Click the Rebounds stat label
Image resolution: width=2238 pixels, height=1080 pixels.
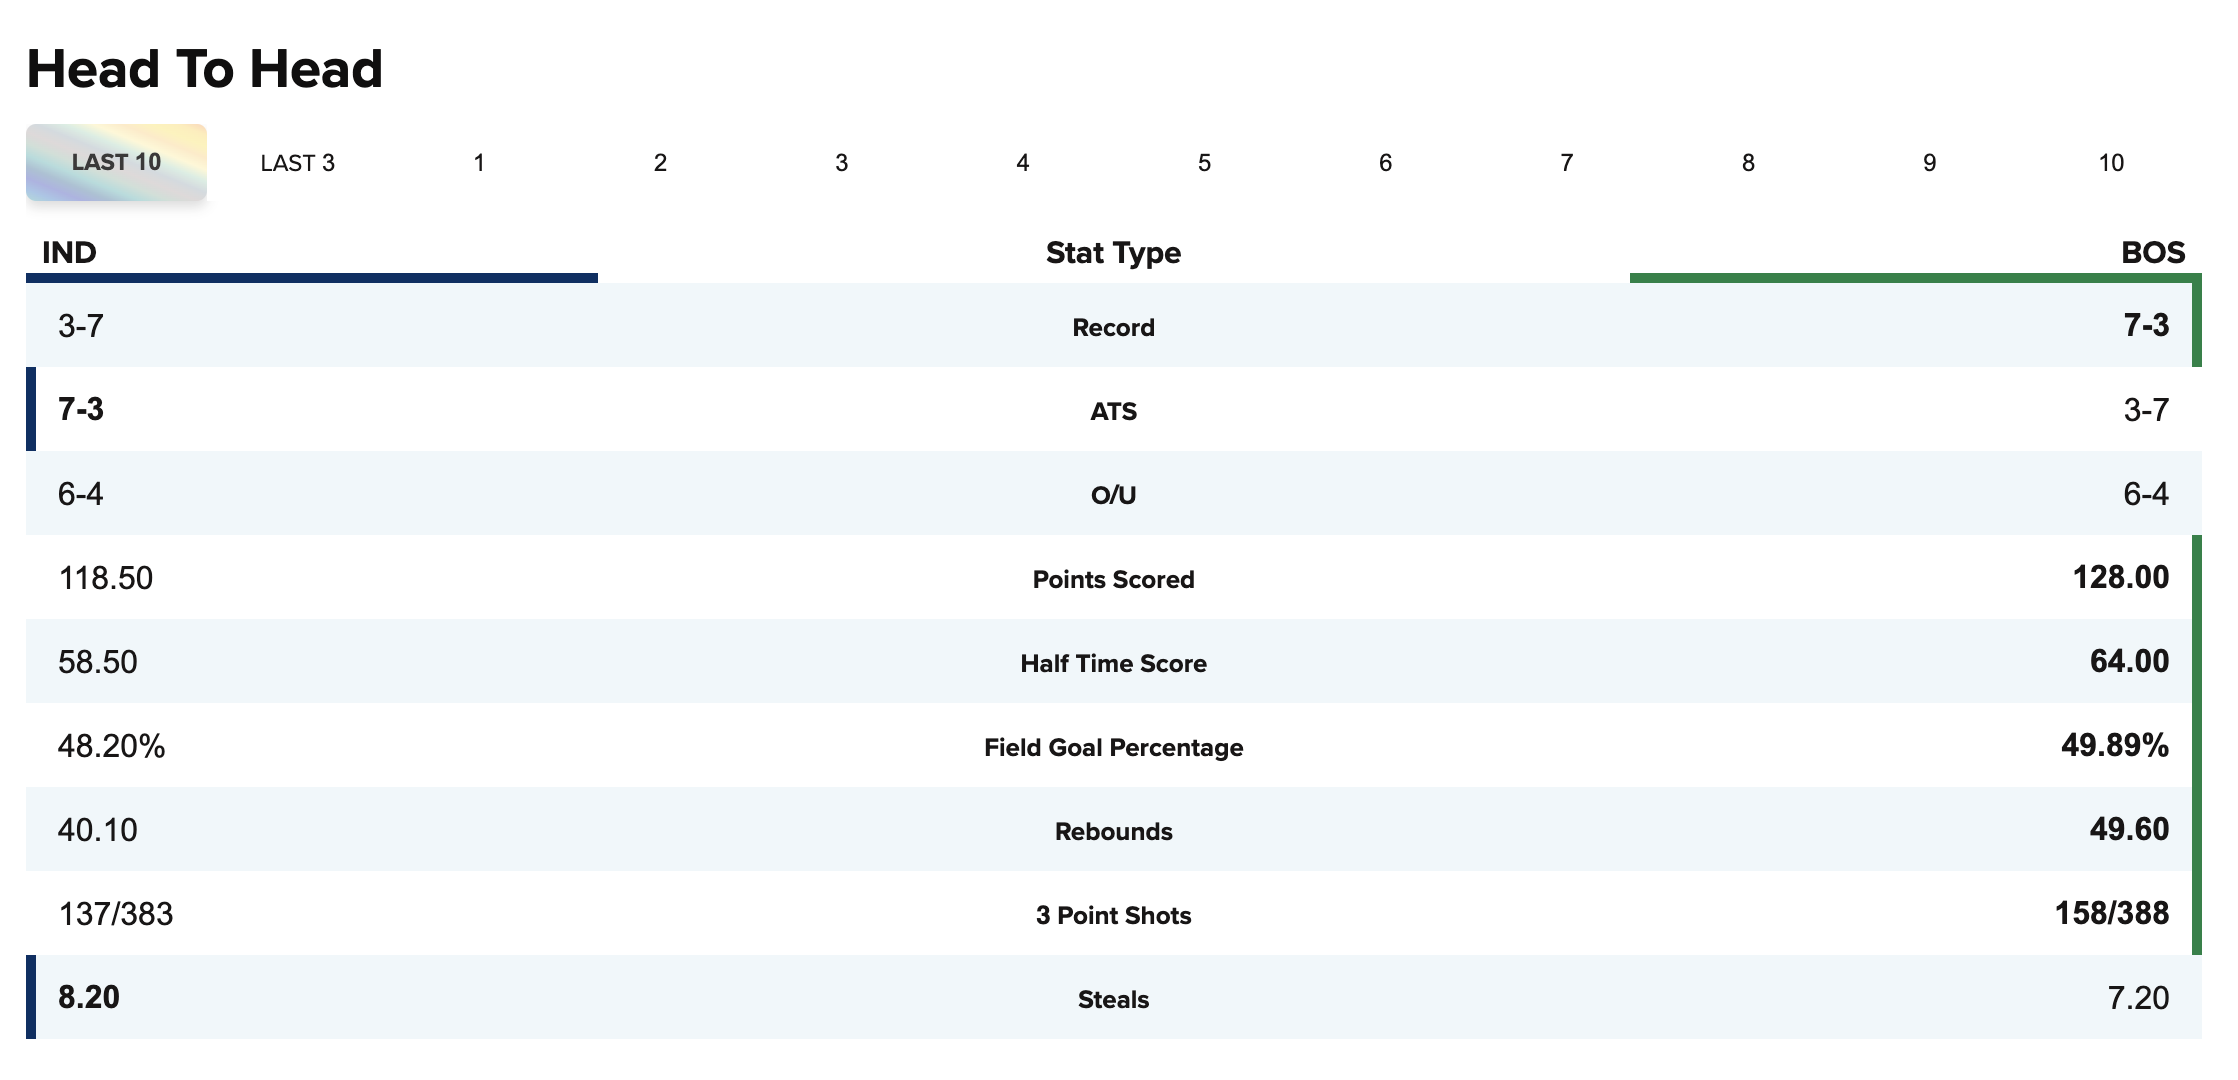1113,831
